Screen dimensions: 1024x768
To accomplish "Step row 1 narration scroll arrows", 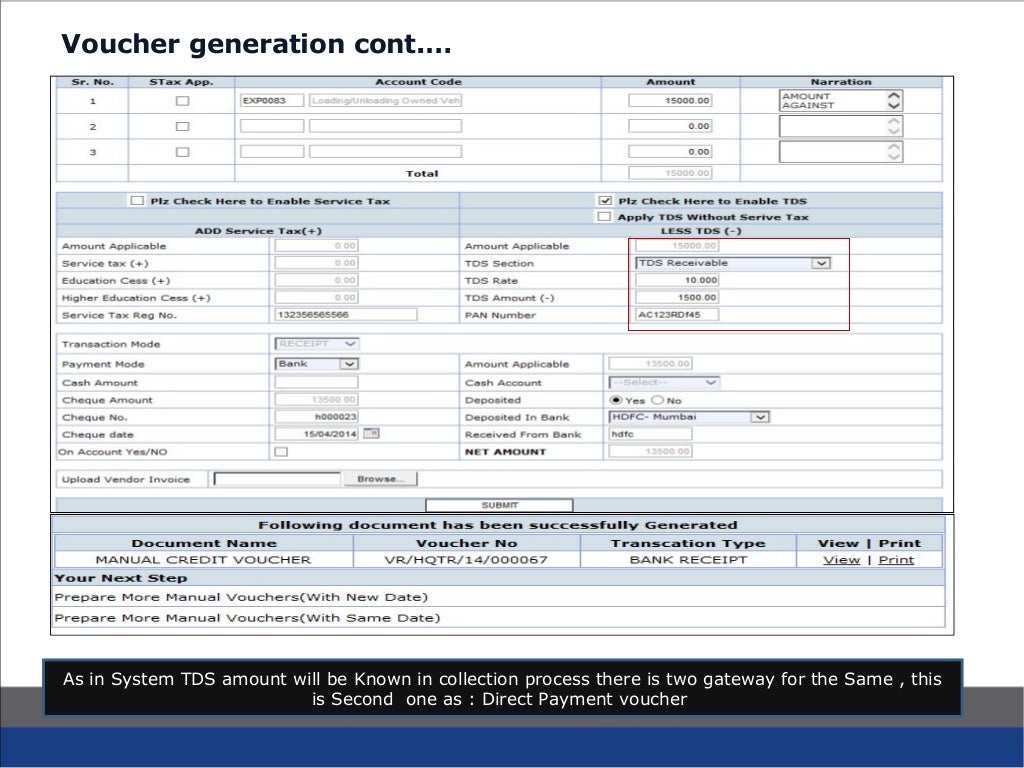I will pyautogui.click(x=894, y=101).
